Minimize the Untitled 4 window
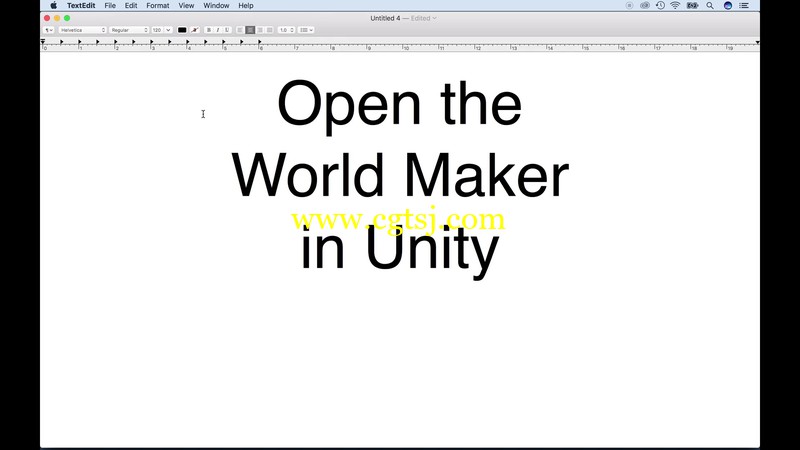The height and width of the screenshot is (450, 800). click(x=57, y=18)
